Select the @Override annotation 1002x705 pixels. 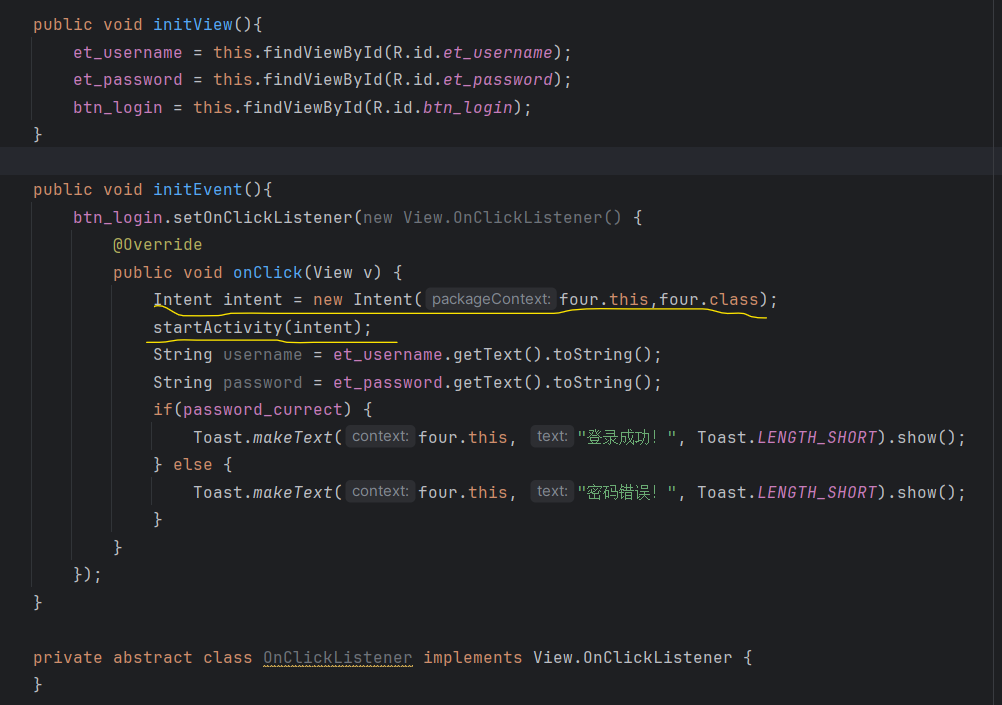[157, 244]
